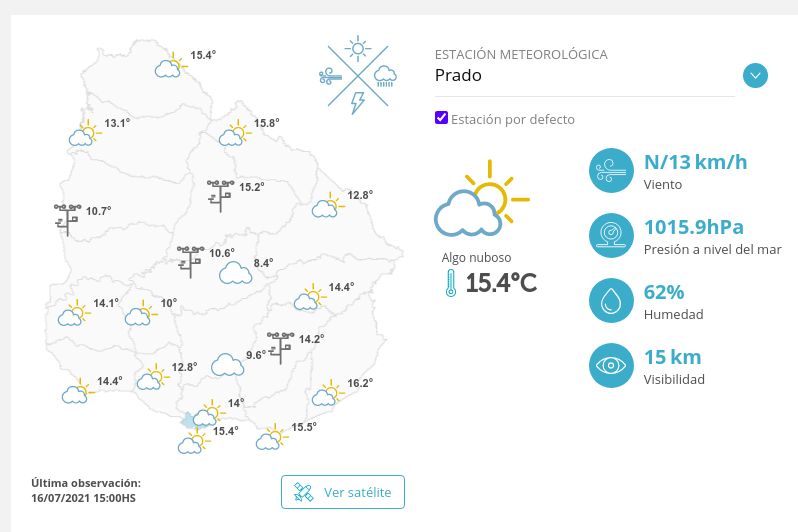
Task: Click the humidity droplet icon
Action: [x=611, y=301]
